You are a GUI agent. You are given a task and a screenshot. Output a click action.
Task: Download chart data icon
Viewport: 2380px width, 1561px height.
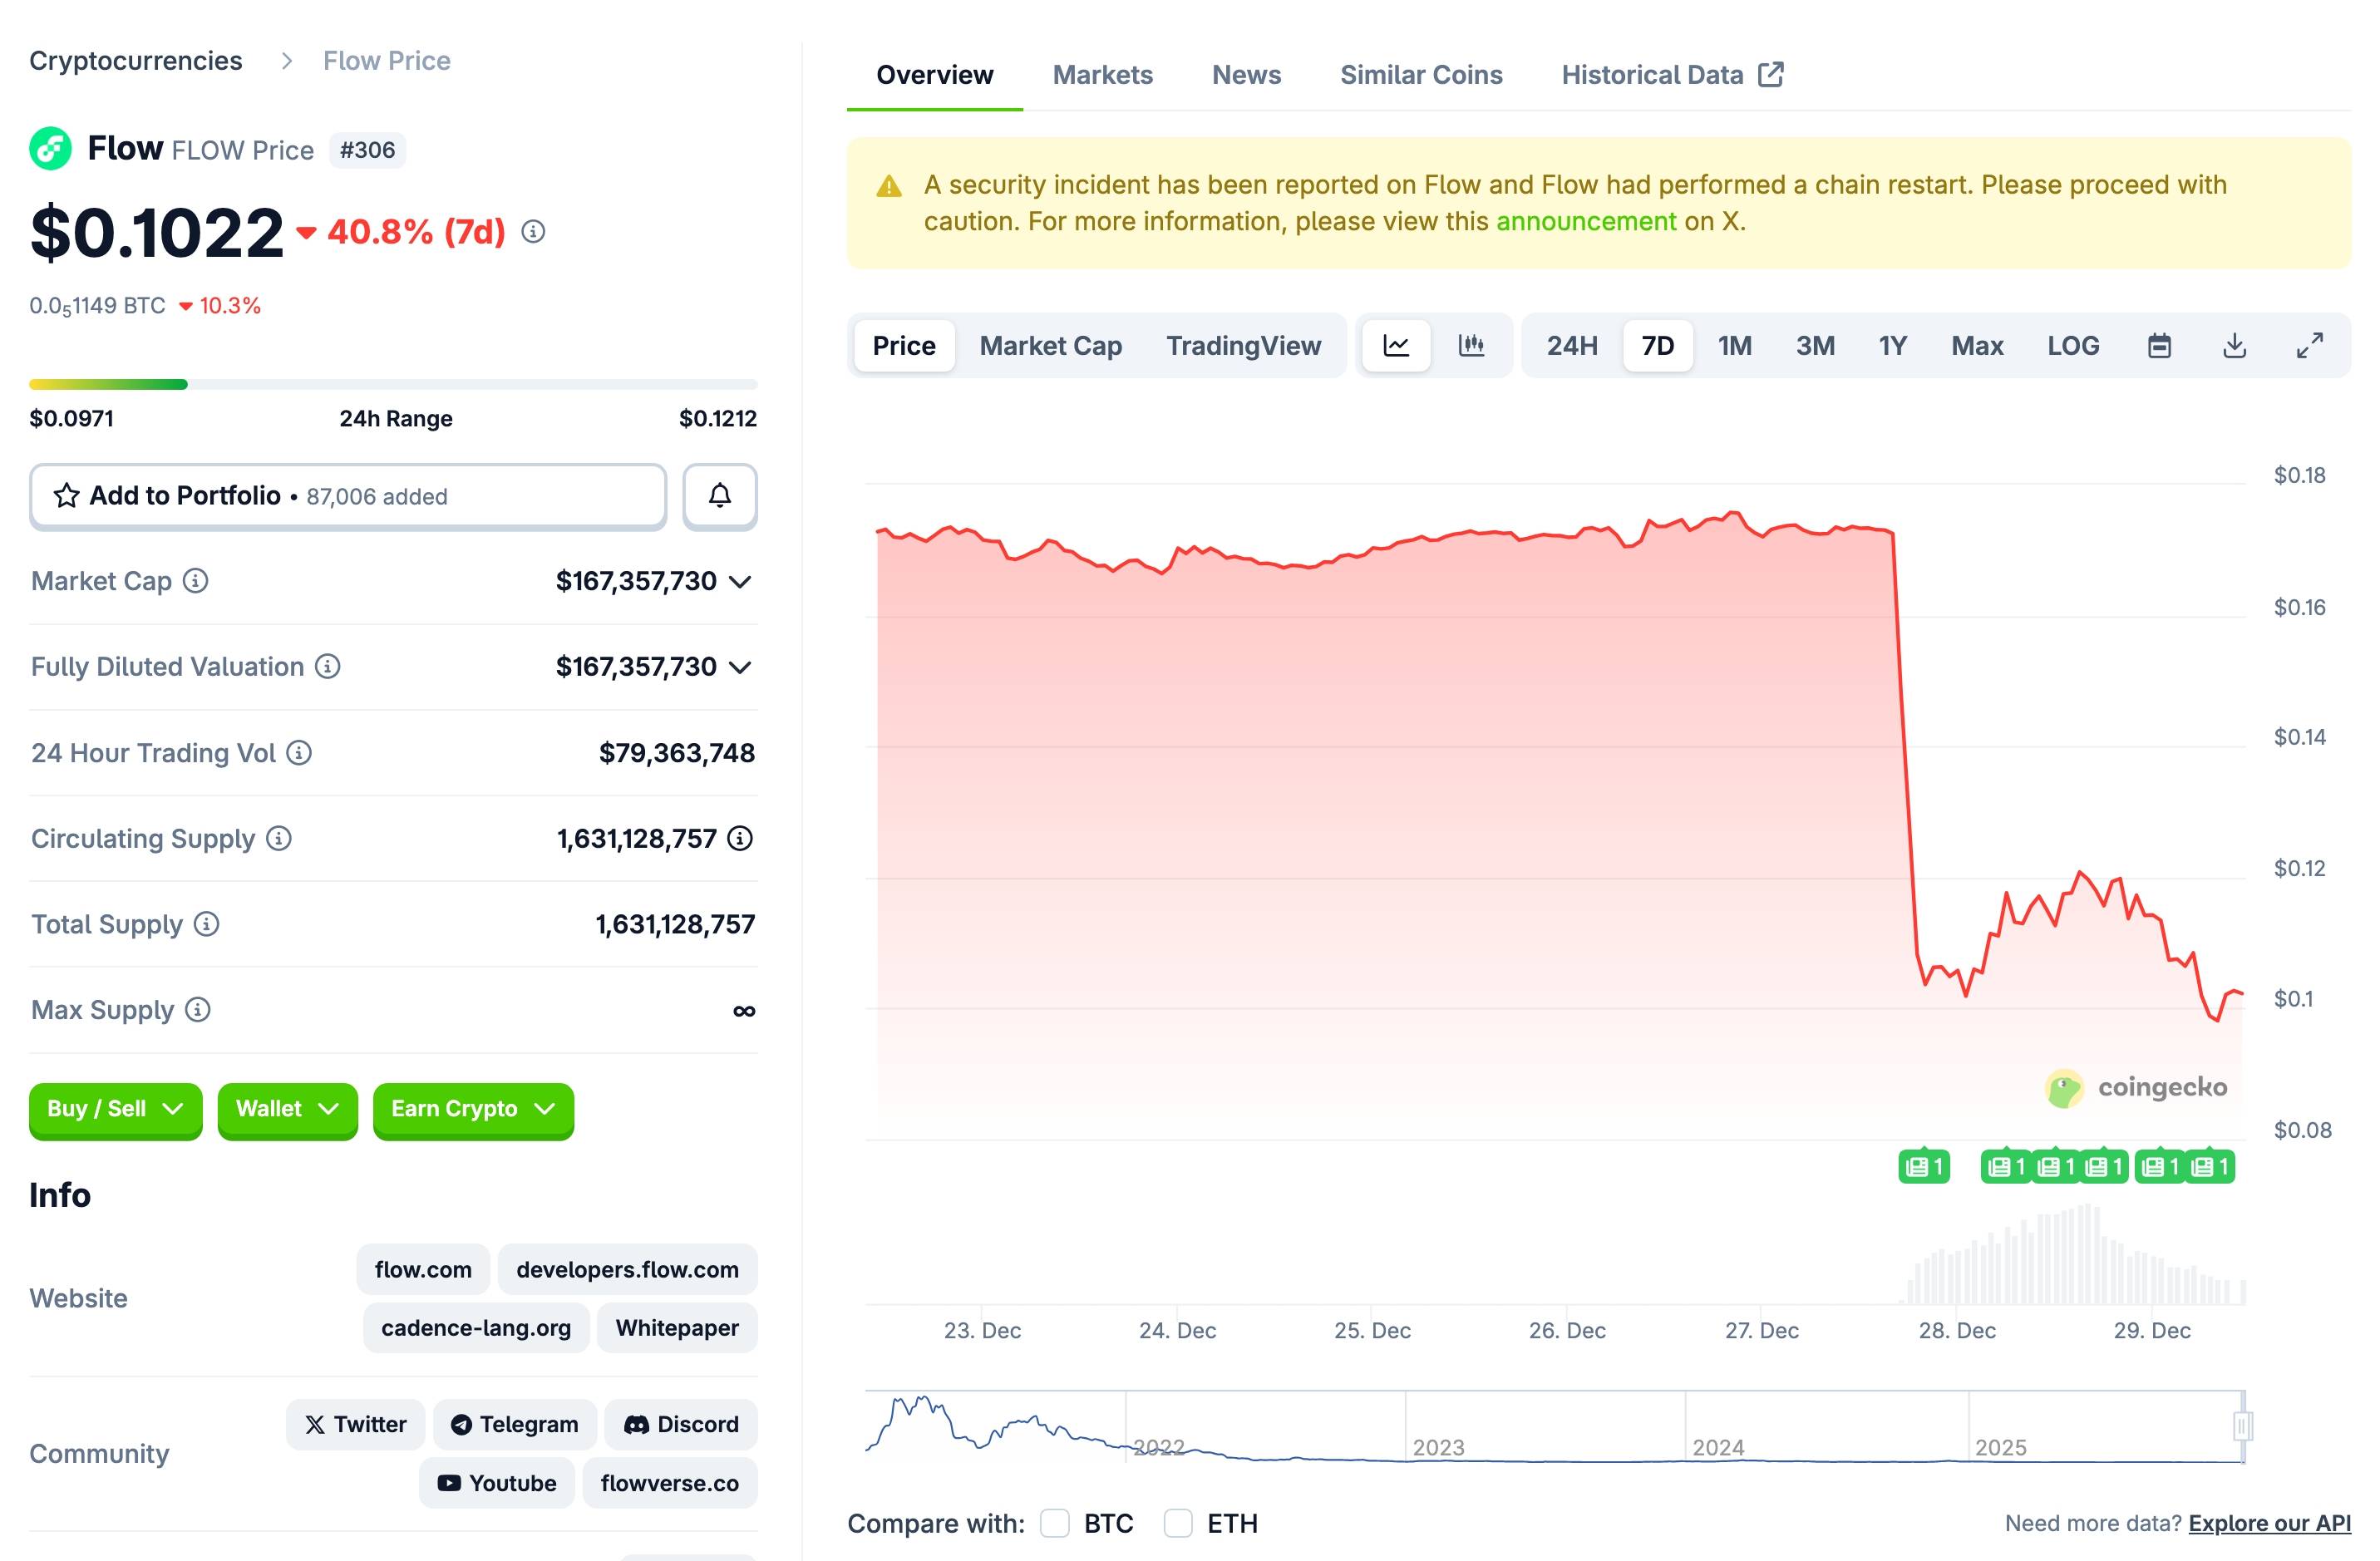2234,346
